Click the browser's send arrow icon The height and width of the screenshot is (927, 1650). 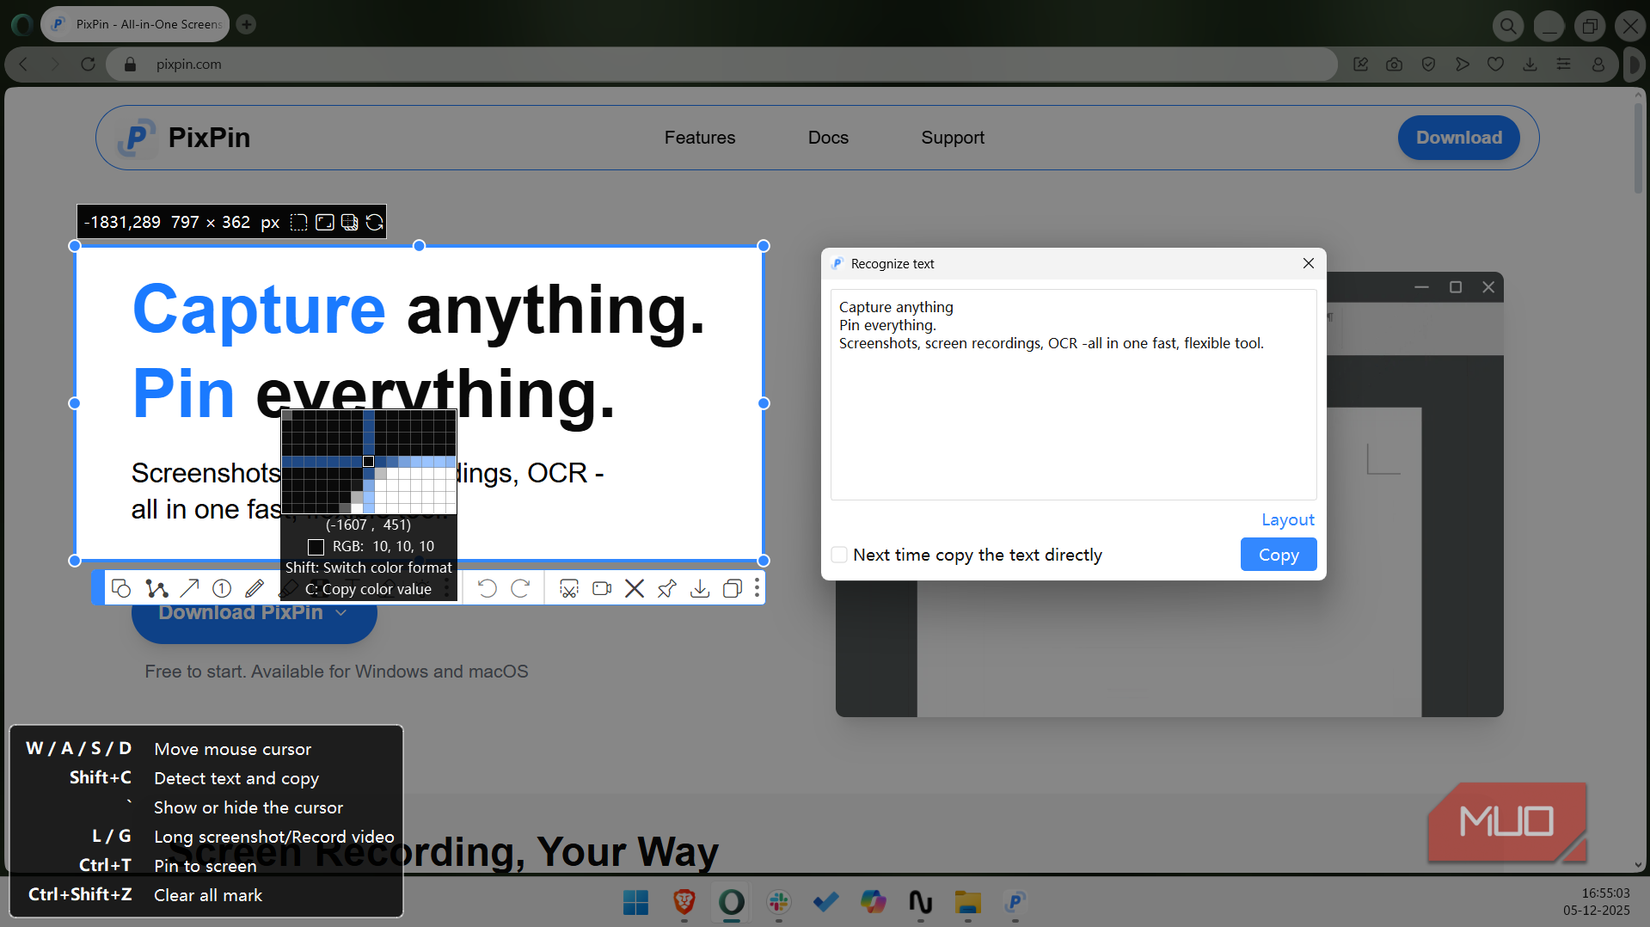(1462, 64)
